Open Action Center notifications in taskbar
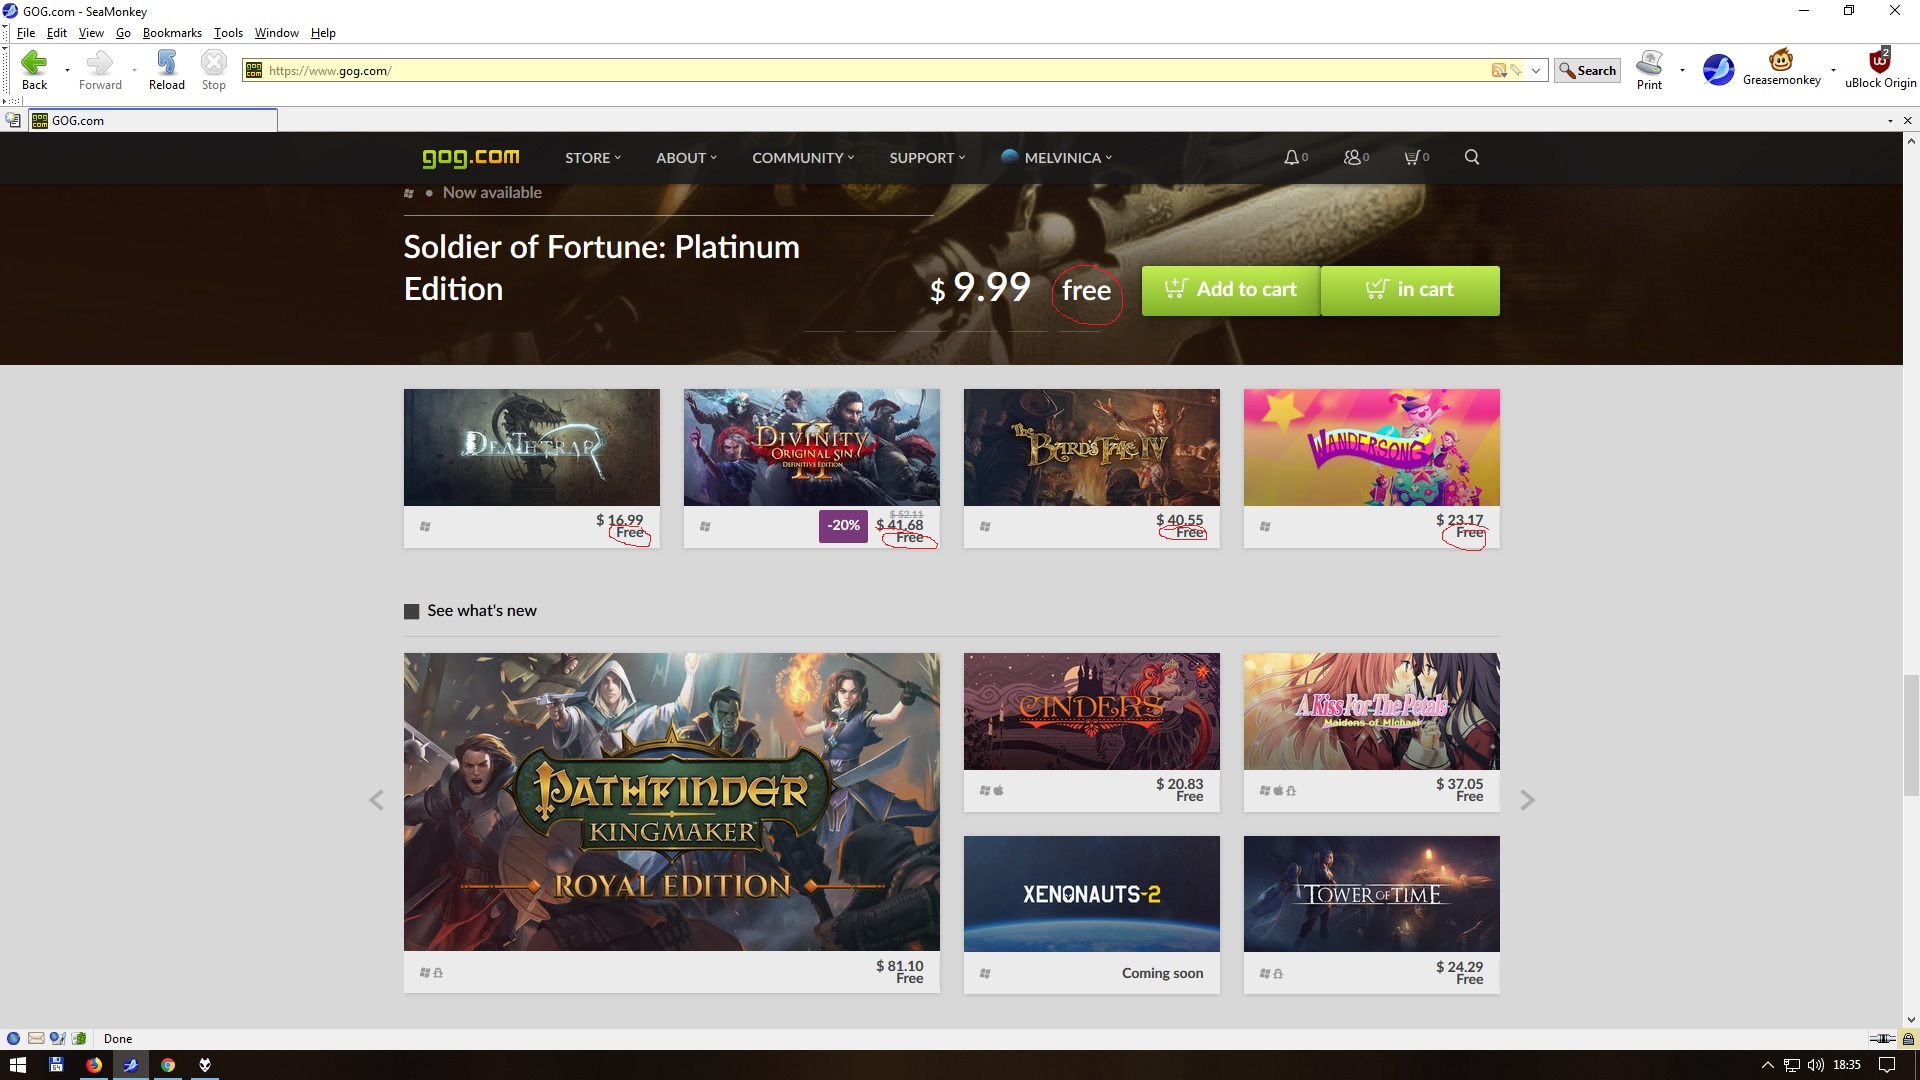The width and height of the screenshot is (1920, 1080). pos(1887,1065)
